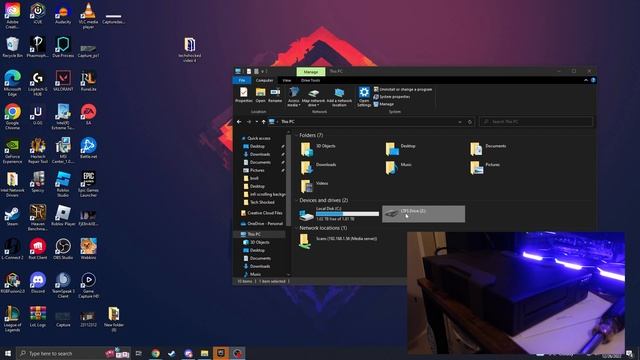This screenshot has height=360, width=640.
Task: Select the selected removable drive tile
Action: [423, 214]
